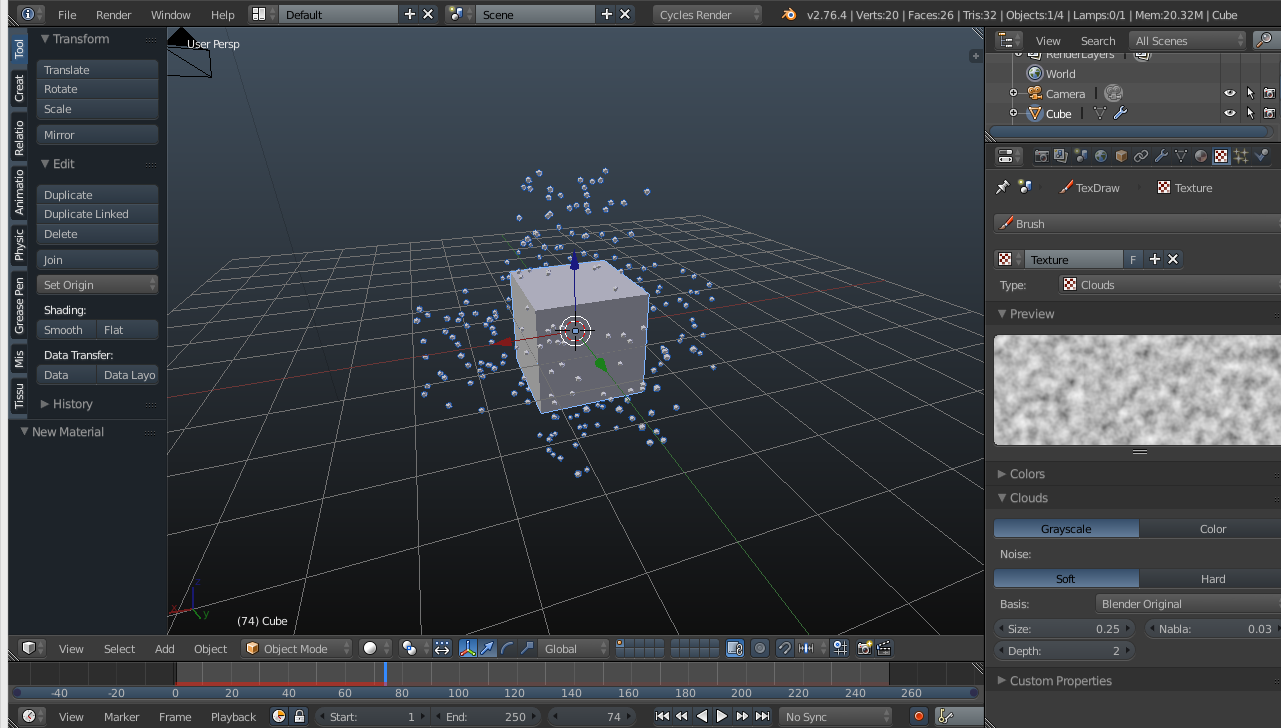The image size is (1281, 728).
Task: Click the Duplicate Linked button
Action: pos(98,213)
